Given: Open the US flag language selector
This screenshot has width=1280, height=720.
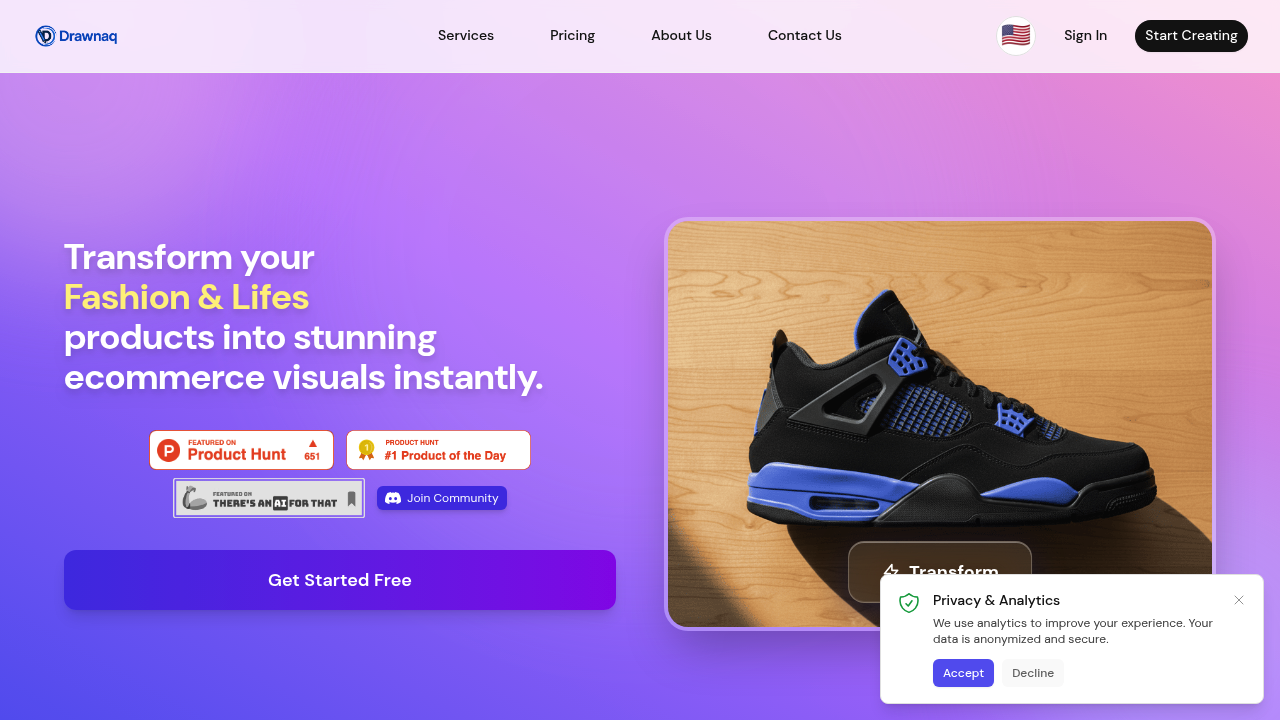Looking at the screenshot, I should point(1015,36).
